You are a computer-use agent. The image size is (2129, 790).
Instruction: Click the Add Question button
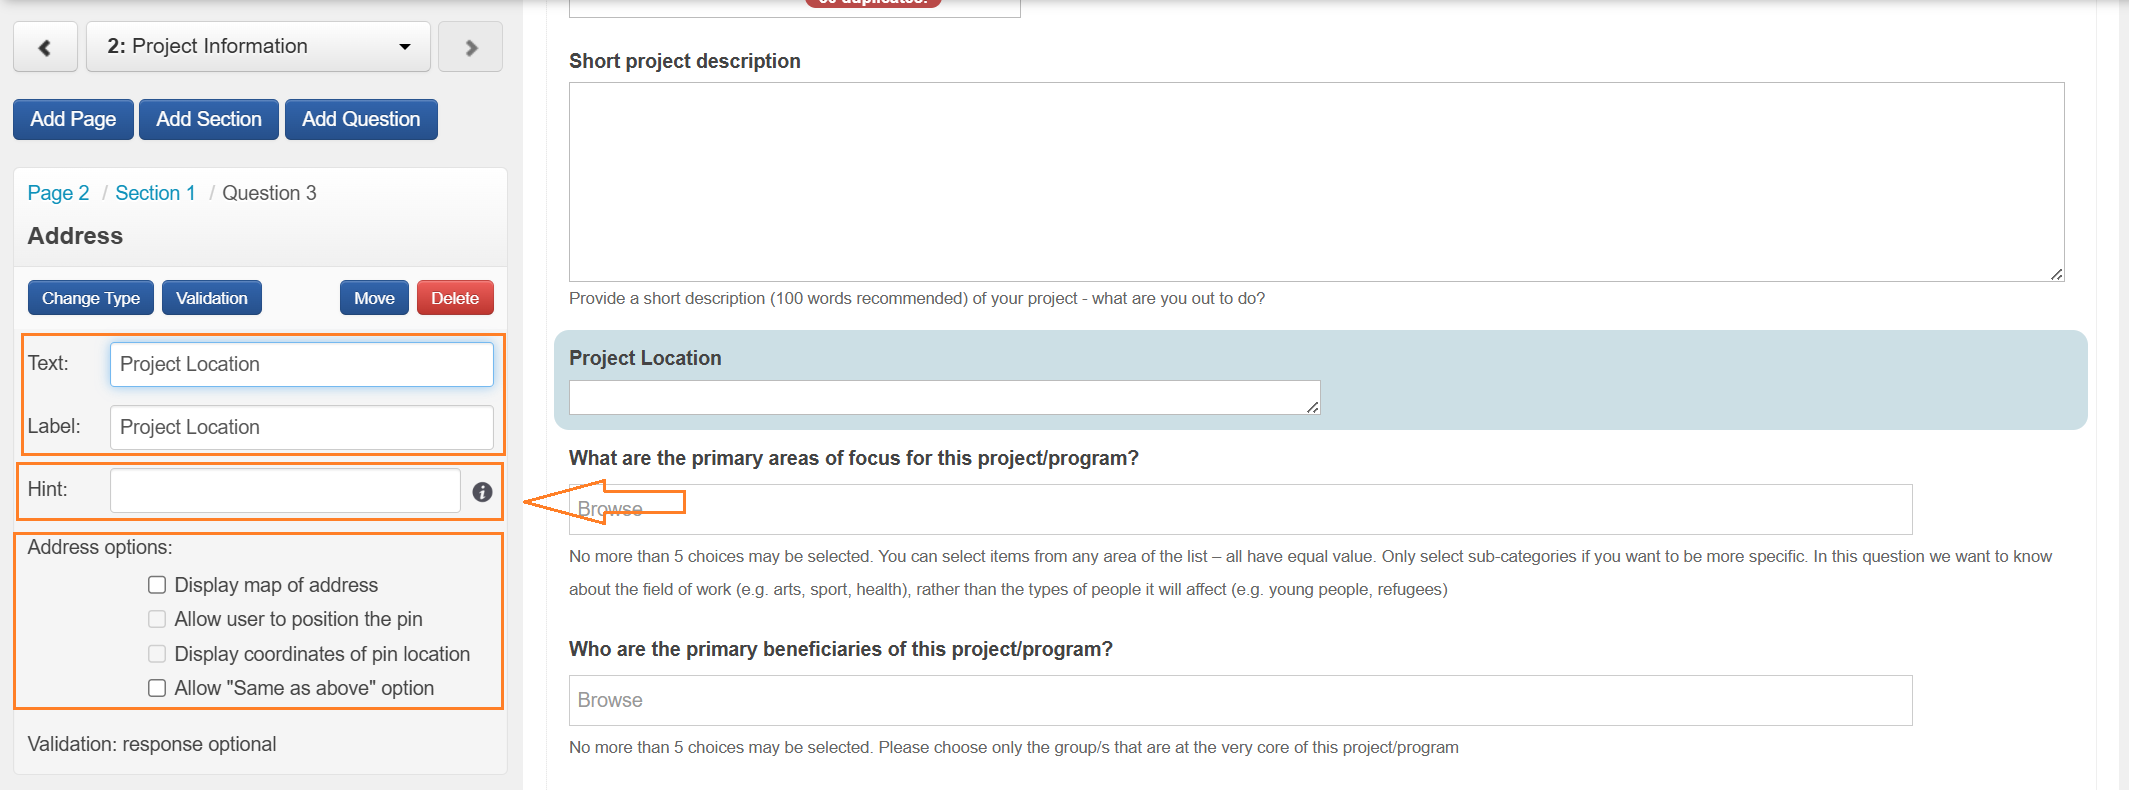tap(361, 119)
